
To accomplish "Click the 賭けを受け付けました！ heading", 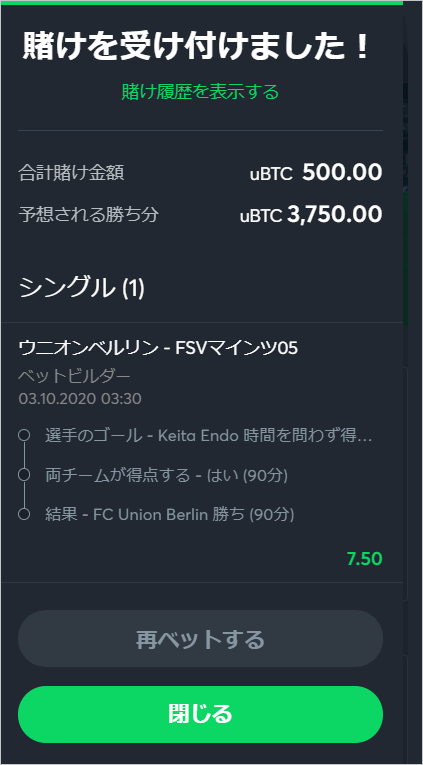I will pos(196,47).
